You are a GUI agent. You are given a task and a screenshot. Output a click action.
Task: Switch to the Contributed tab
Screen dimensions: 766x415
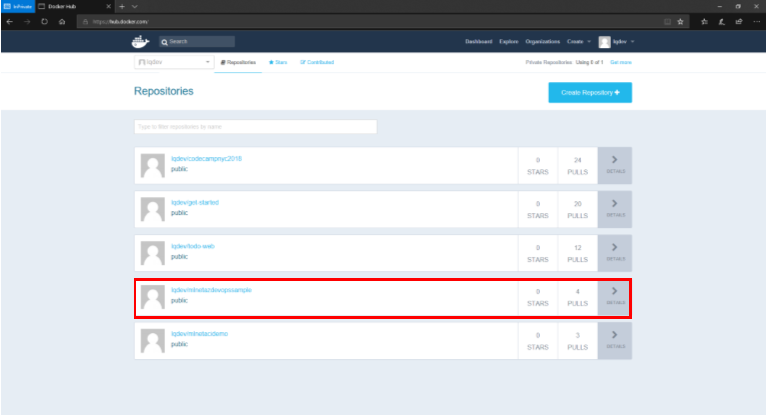point(317,62)
